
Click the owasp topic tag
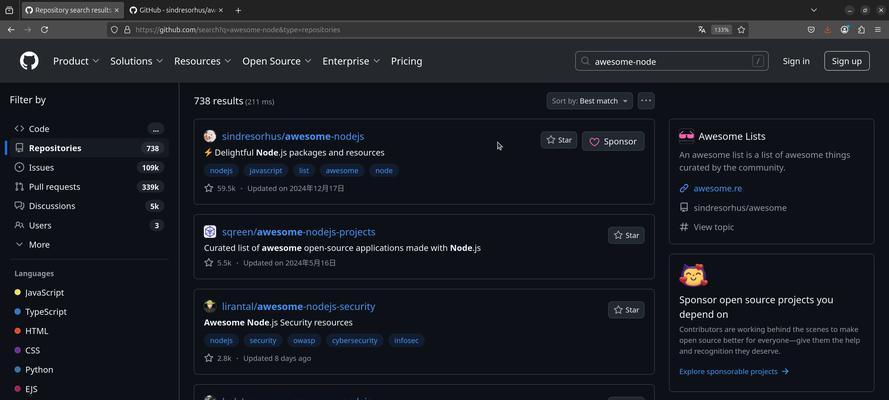(304, 341)
